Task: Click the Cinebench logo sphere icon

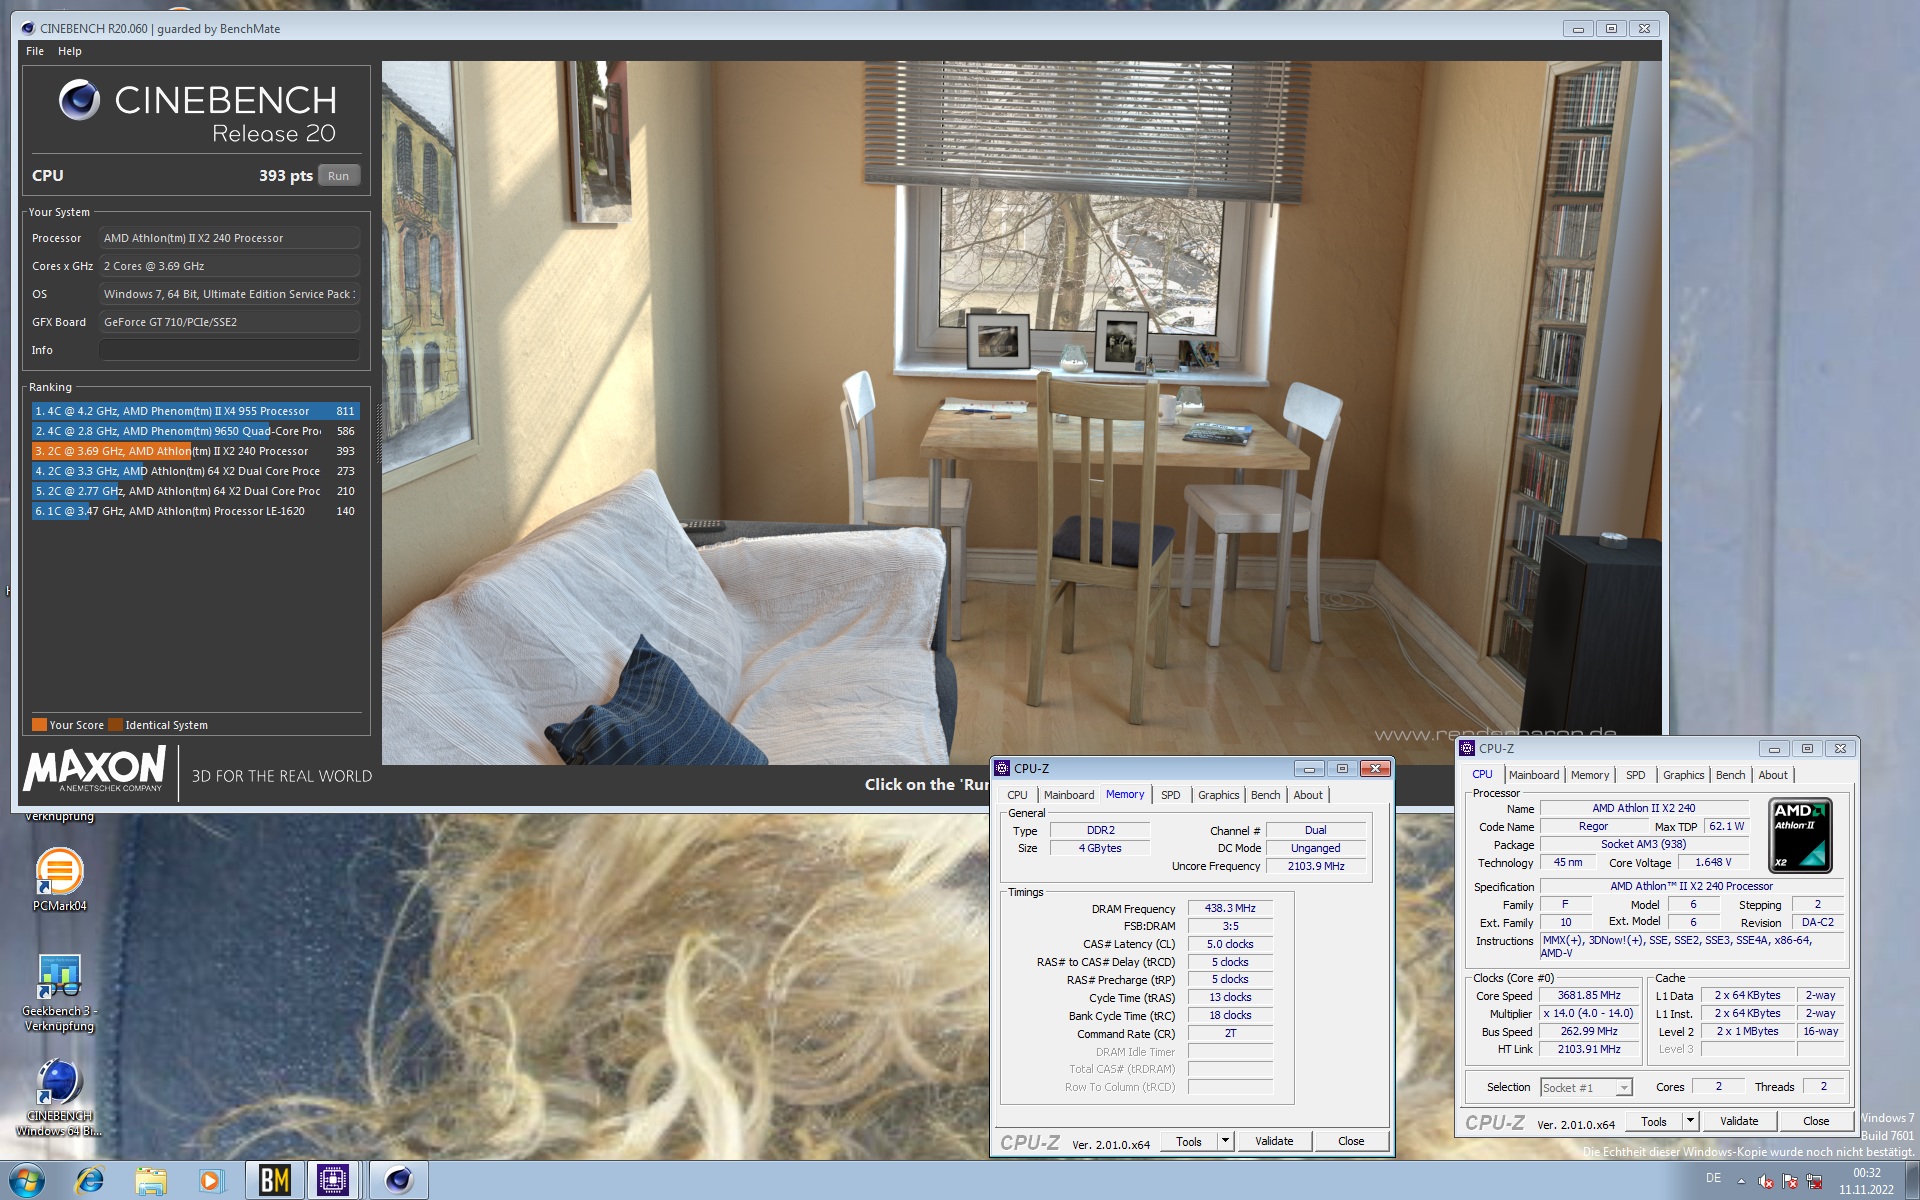Action: coord(79,100)
